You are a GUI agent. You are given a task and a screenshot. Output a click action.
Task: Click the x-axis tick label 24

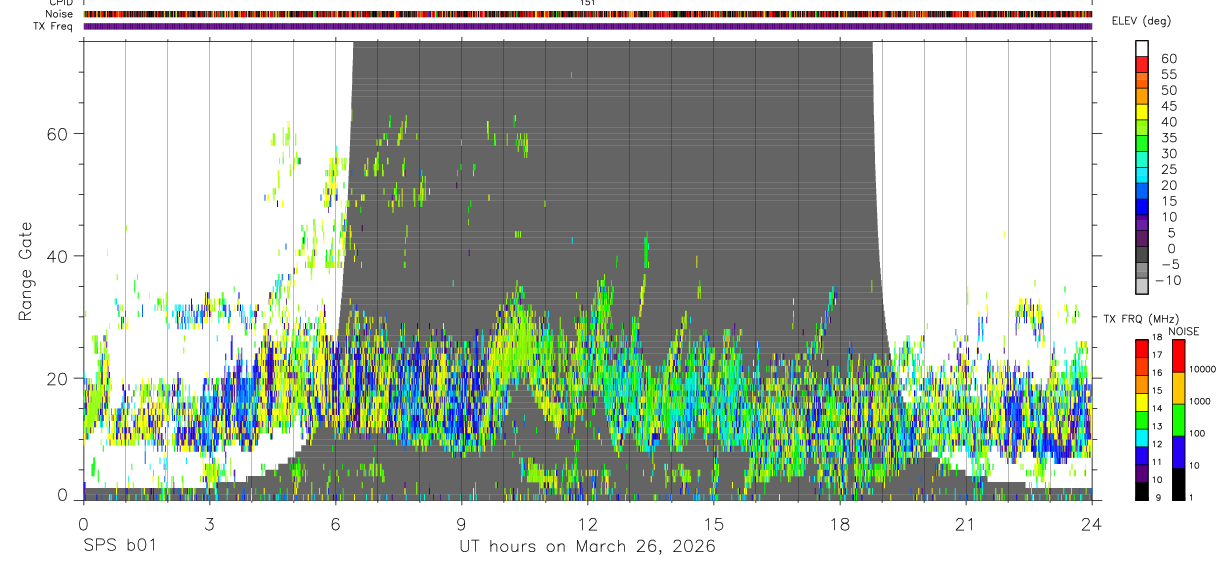[1091, 524]
